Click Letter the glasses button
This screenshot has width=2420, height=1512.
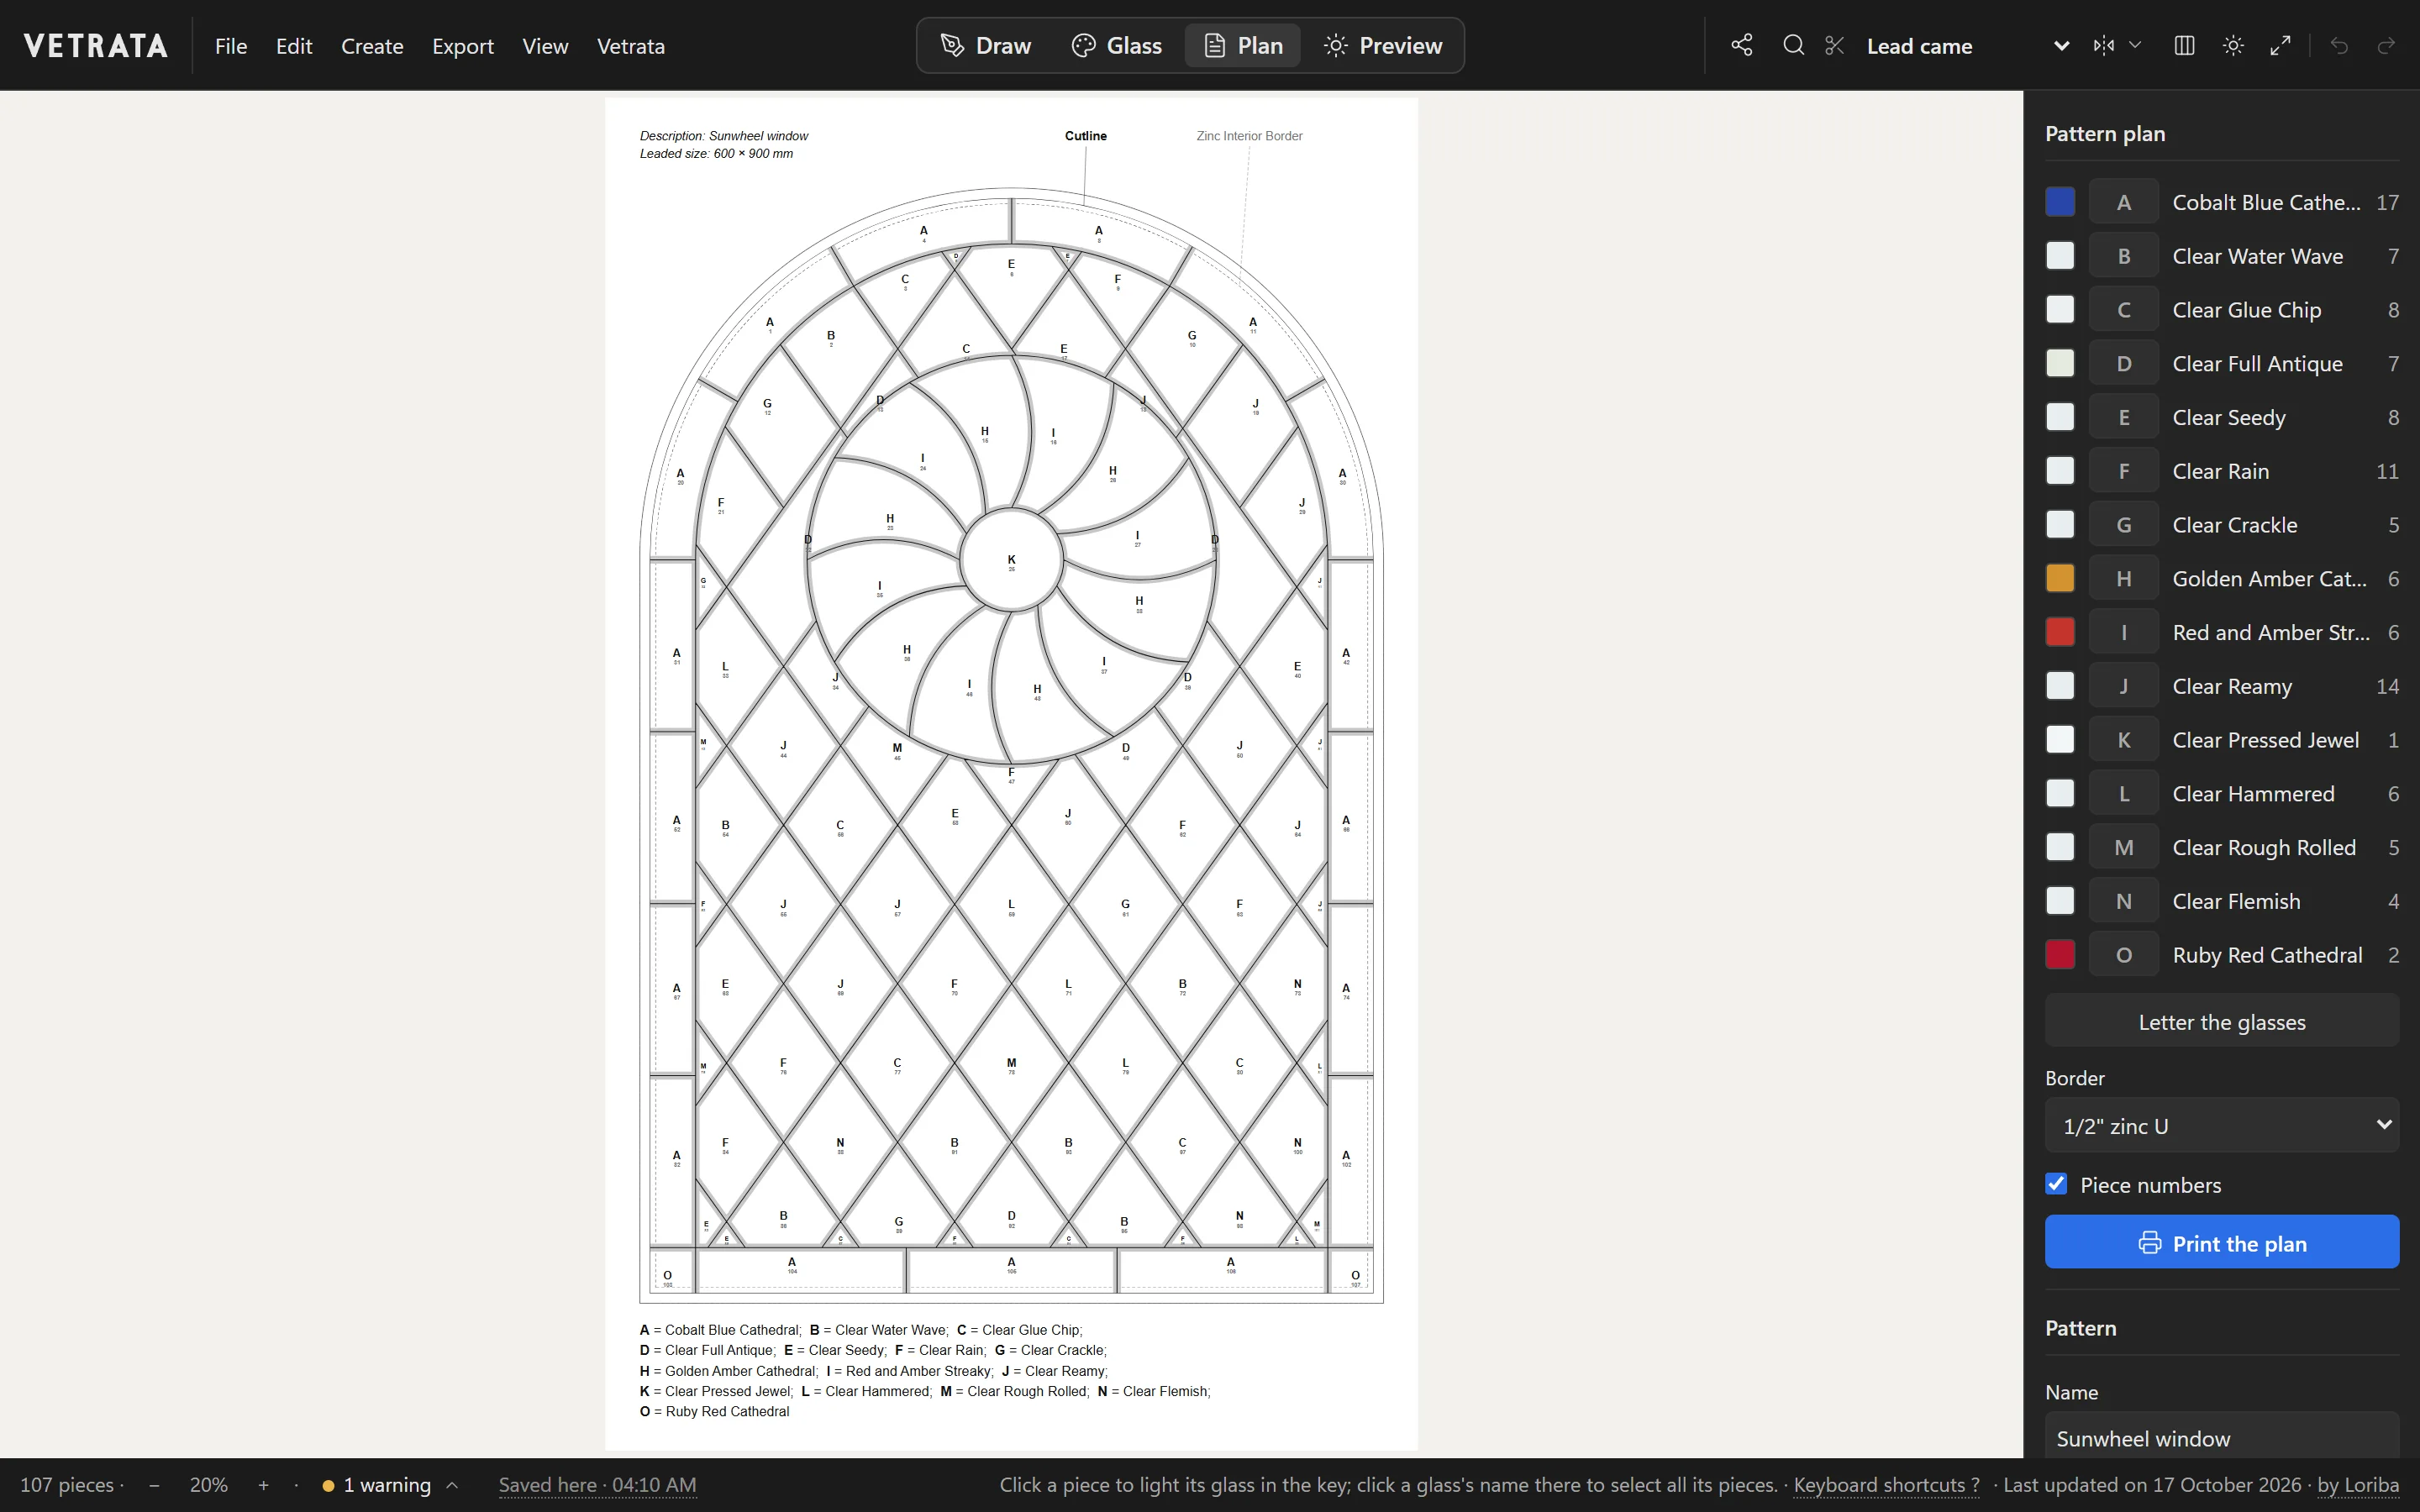[2222, 1021]
